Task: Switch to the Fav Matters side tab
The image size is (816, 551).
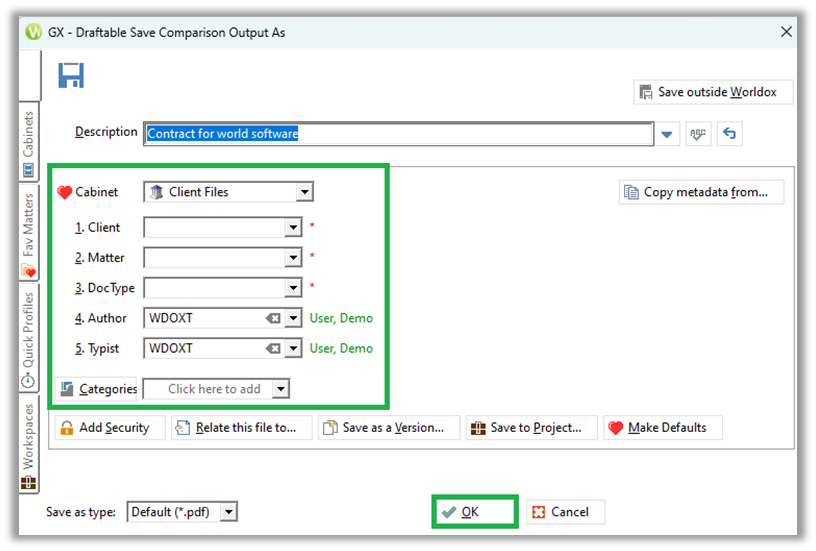Action: [x=29, y=232]
